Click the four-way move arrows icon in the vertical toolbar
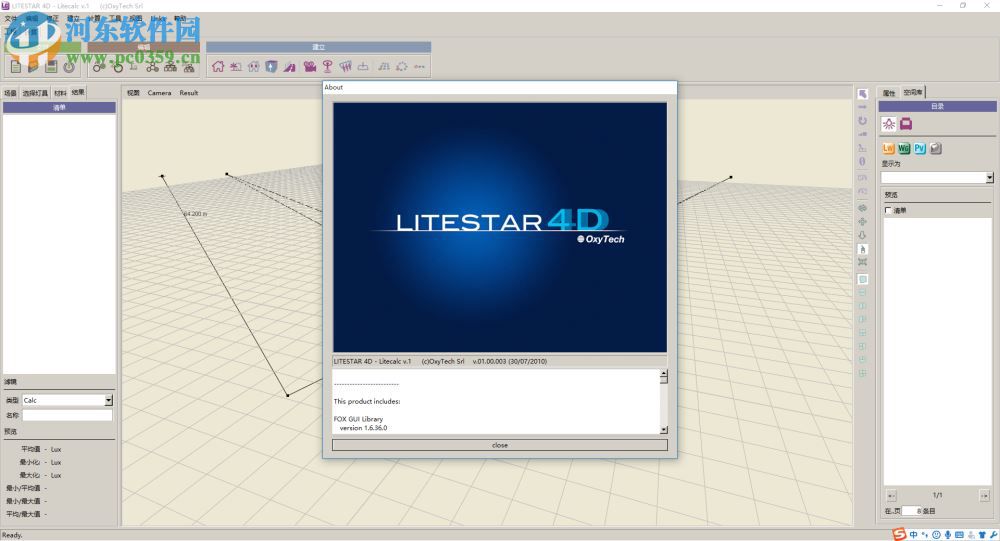The width and height of the screenshot is (1000, 541). [x=862, y=221]
